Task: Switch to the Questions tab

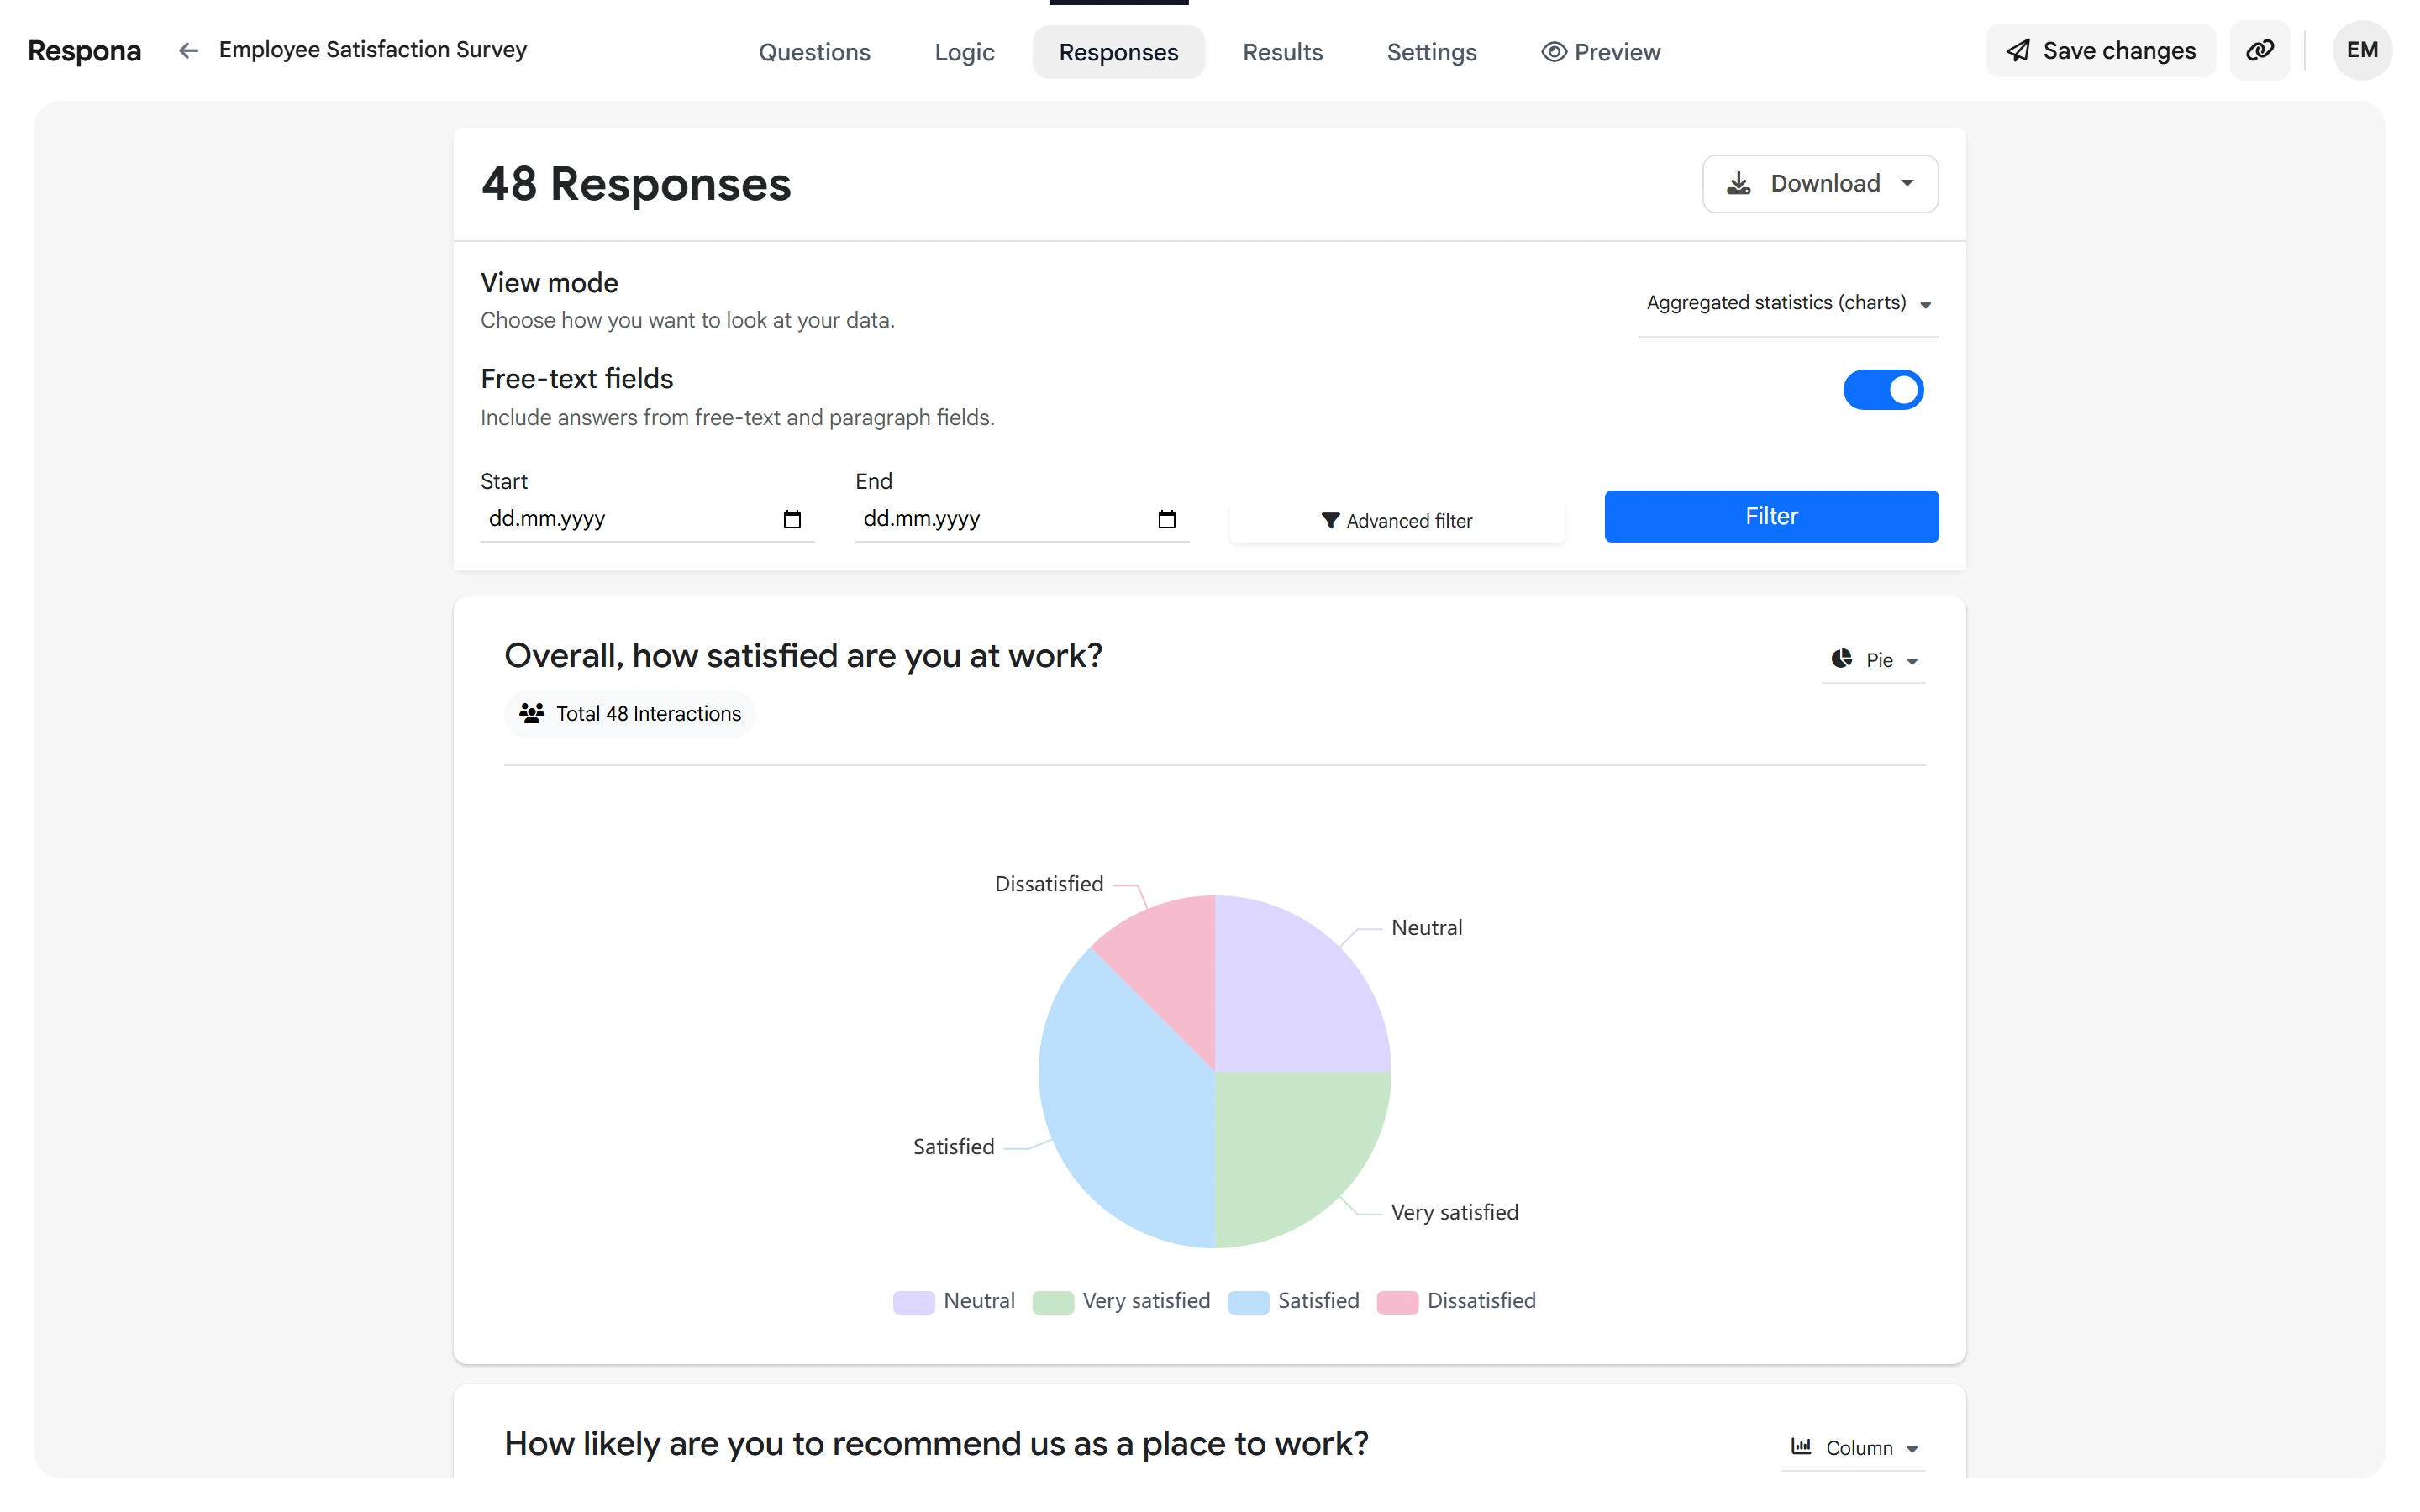Action: [x=814, y=52]
